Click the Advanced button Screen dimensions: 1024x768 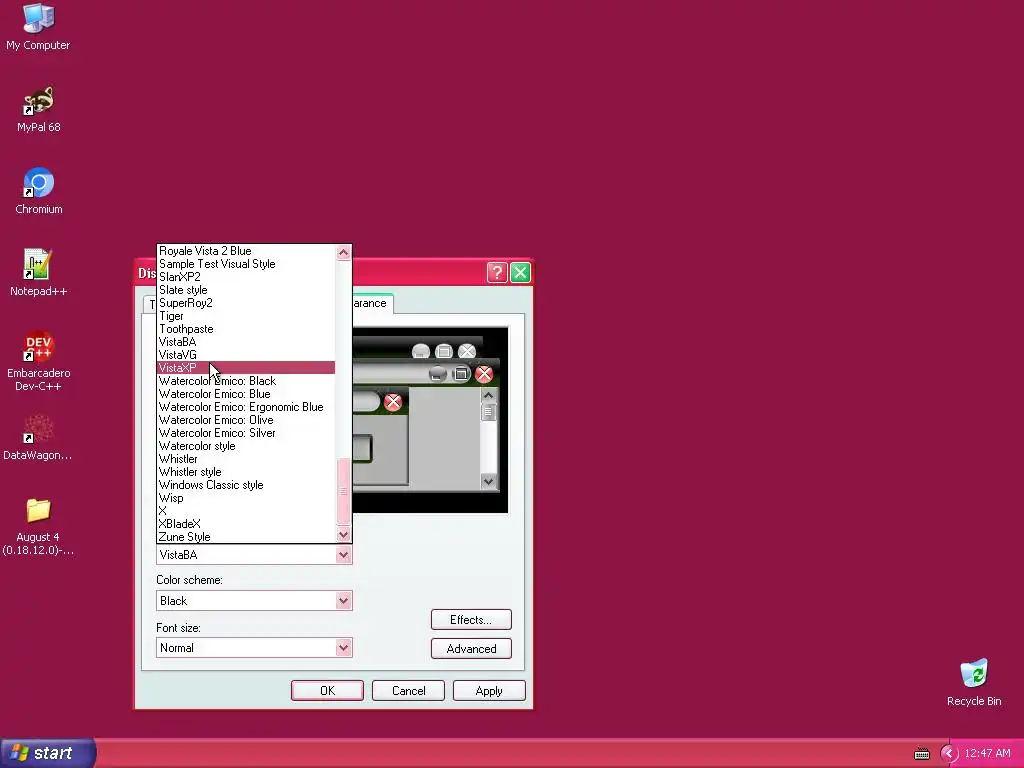click(x=471, y=648)
